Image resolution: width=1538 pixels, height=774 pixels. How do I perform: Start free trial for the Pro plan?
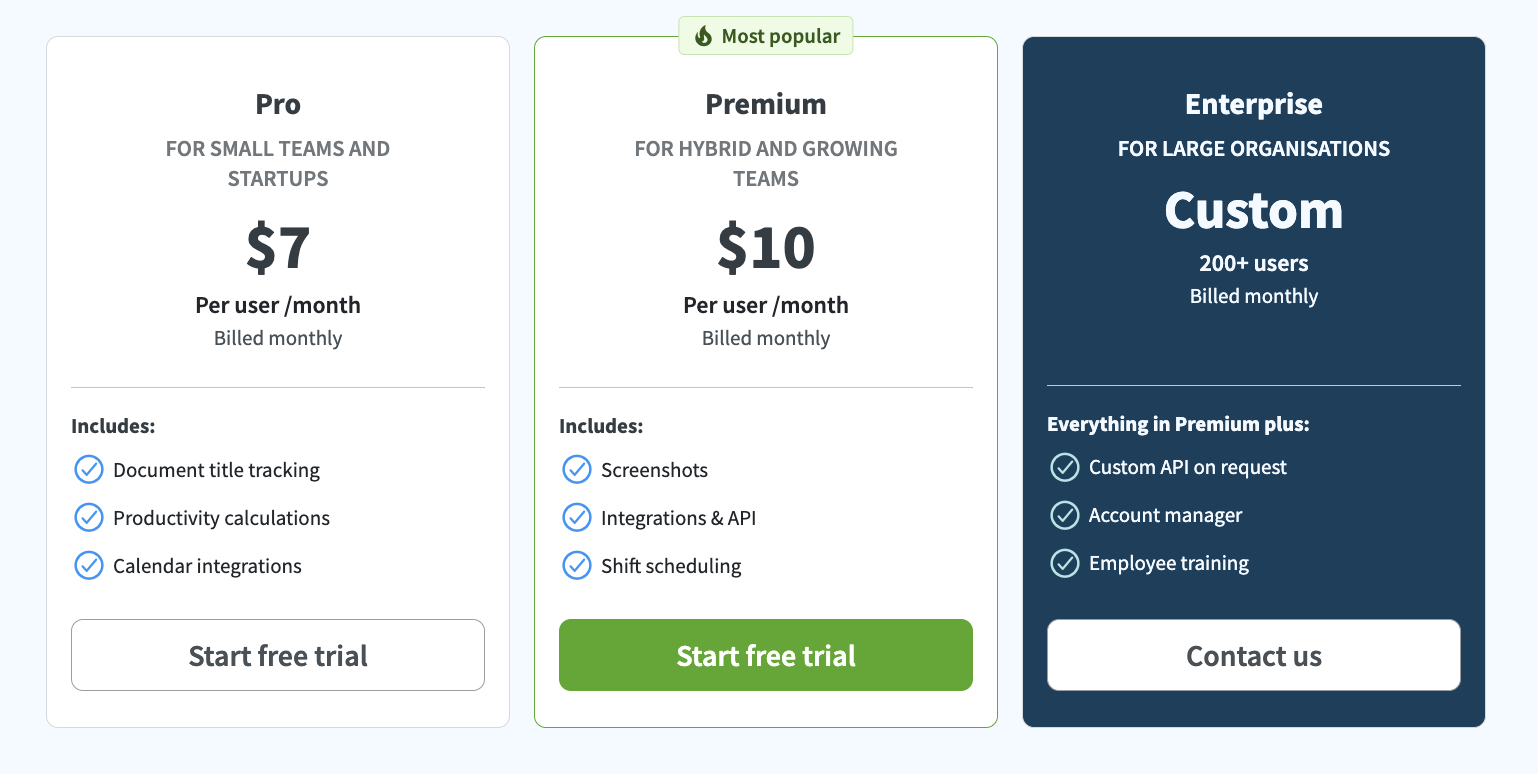coord(278,655)
